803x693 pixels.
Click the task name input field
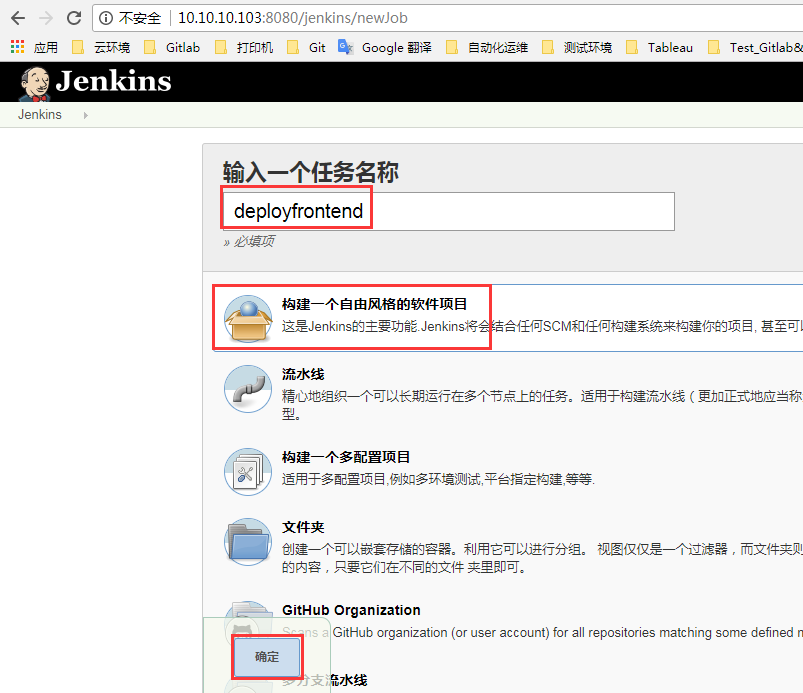point(449,211)
